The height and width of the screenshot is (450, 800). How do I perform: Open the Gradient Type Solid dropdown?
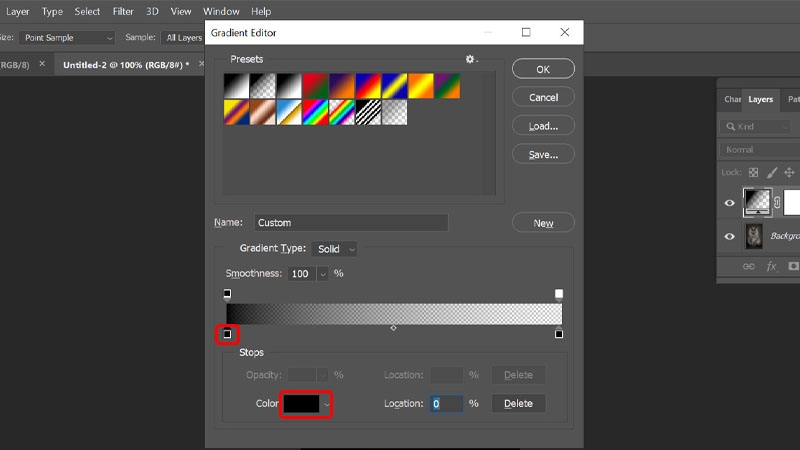pos(334,249)
